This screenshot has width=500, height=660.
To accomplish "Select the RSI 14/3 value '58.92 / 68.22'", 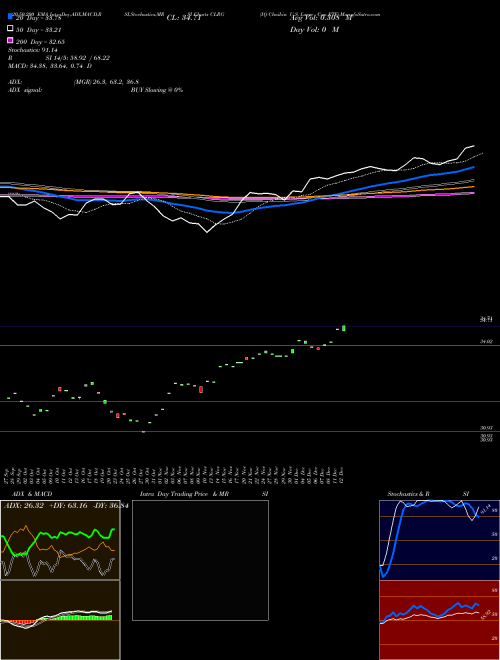I will point(90,58).
